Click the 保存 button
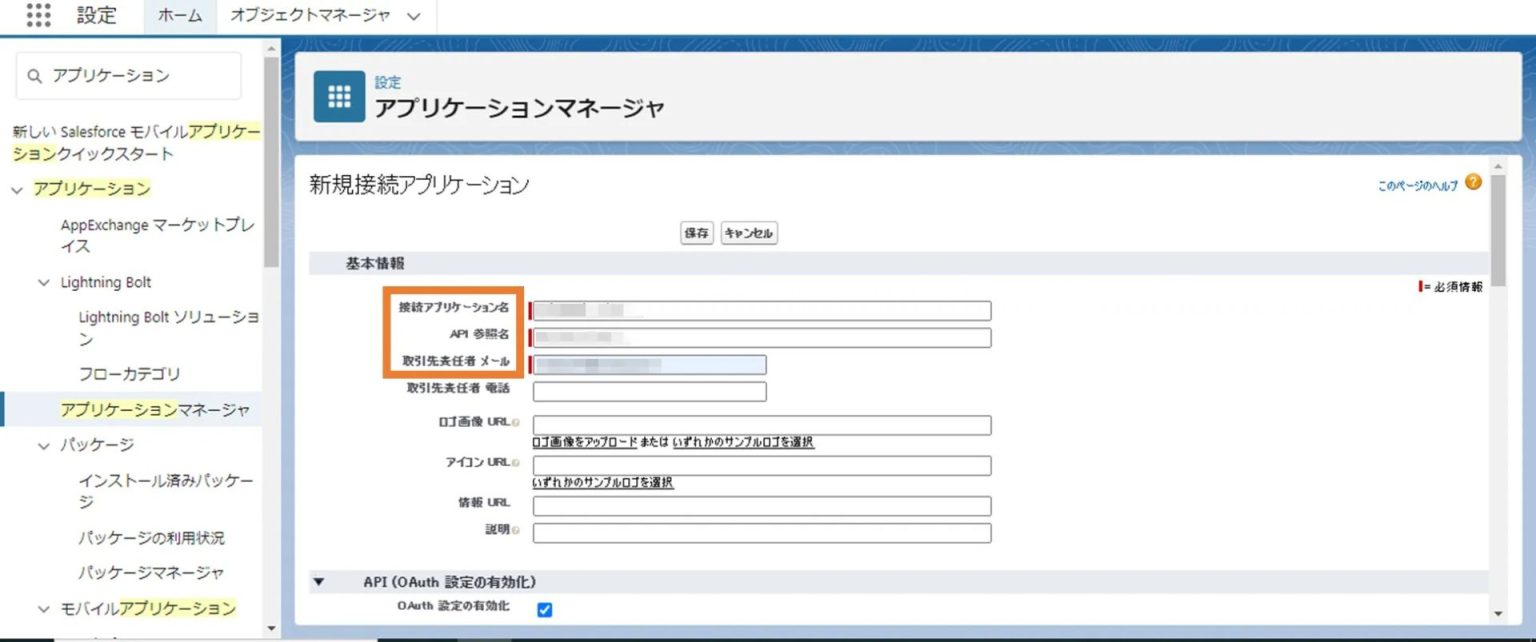Viewport: 1536px width, 642px height. point(696,232)
